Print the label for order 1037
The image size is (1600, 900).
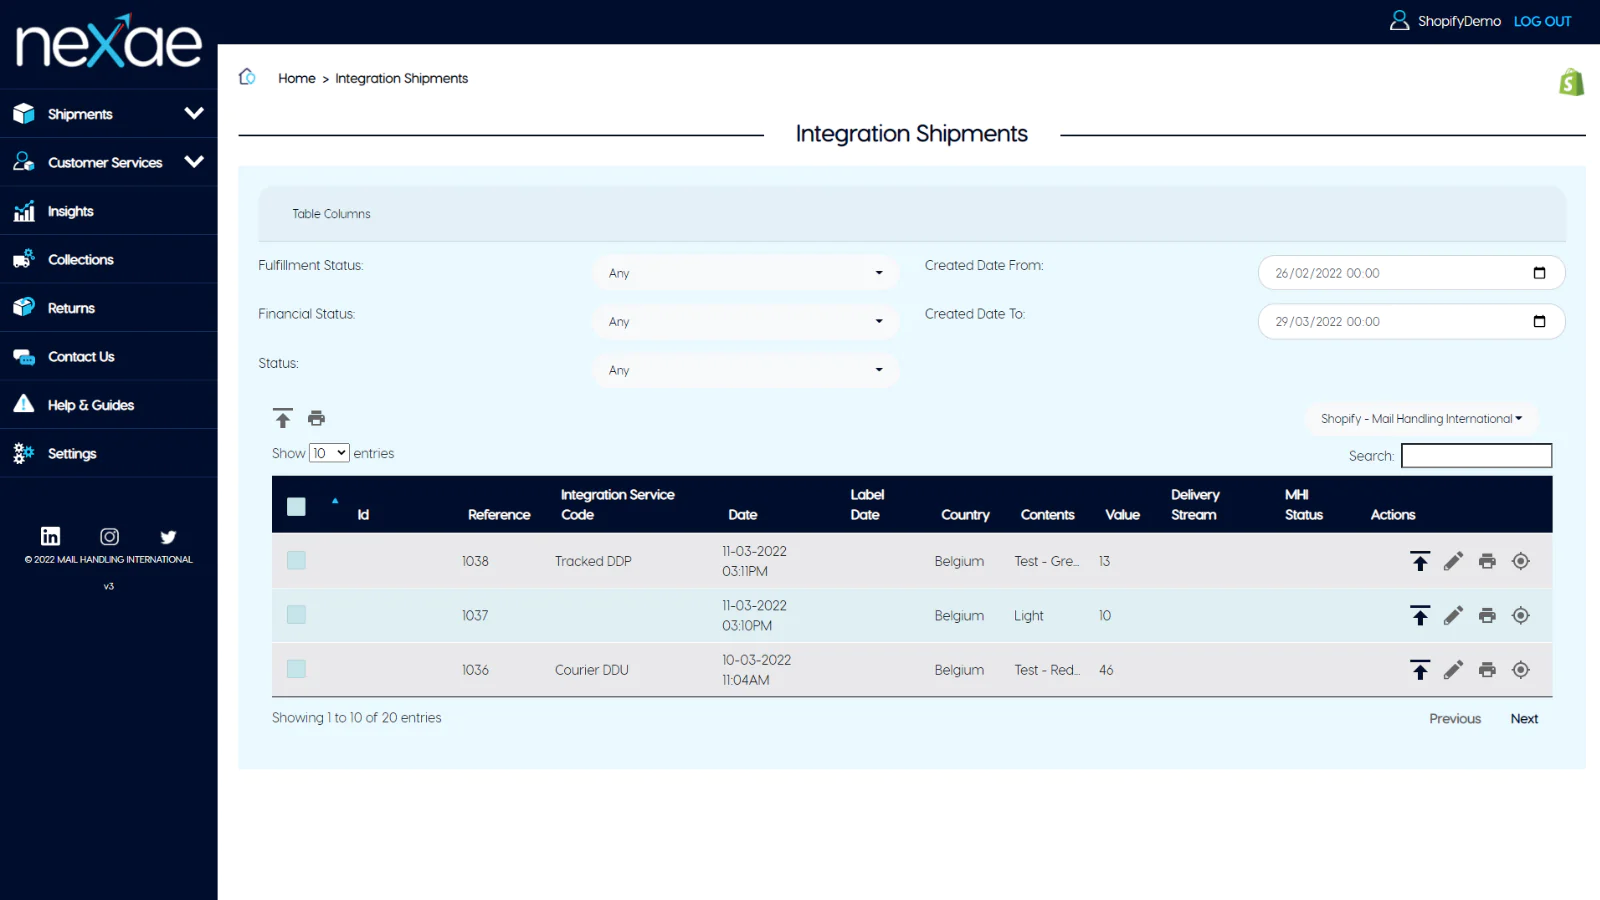[1487, 615]
